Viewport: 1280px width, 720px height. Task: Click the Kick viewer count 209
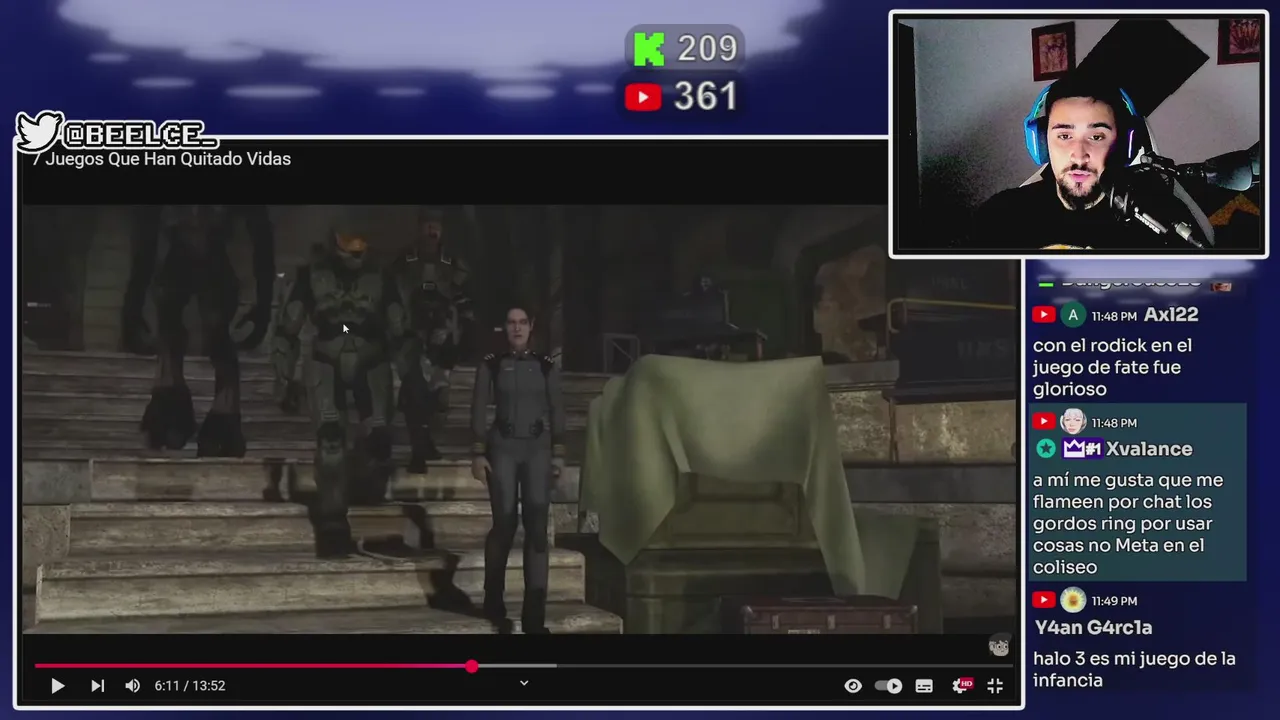point(707,49)
